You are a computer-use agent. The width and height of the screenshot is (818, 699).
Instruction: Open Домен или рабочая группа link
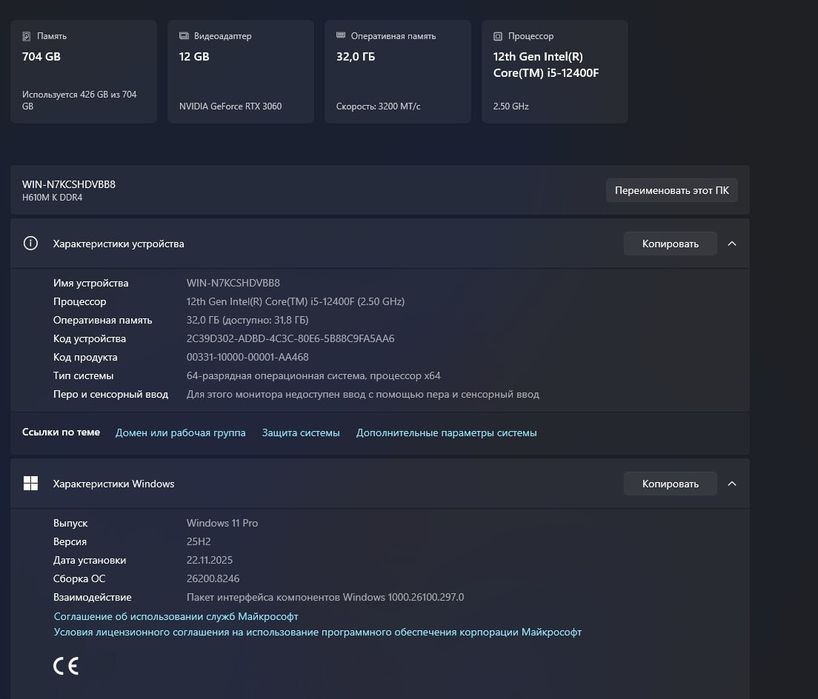click(x=180, y=432)
